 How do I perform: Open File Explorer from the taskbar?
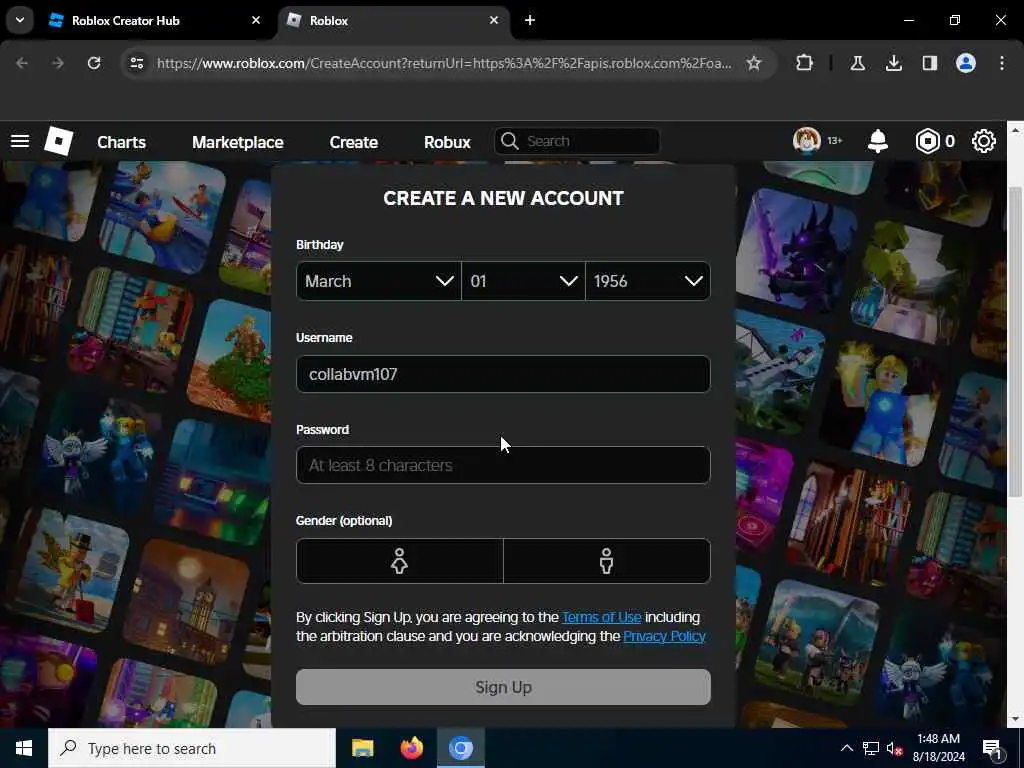(362, 748)
